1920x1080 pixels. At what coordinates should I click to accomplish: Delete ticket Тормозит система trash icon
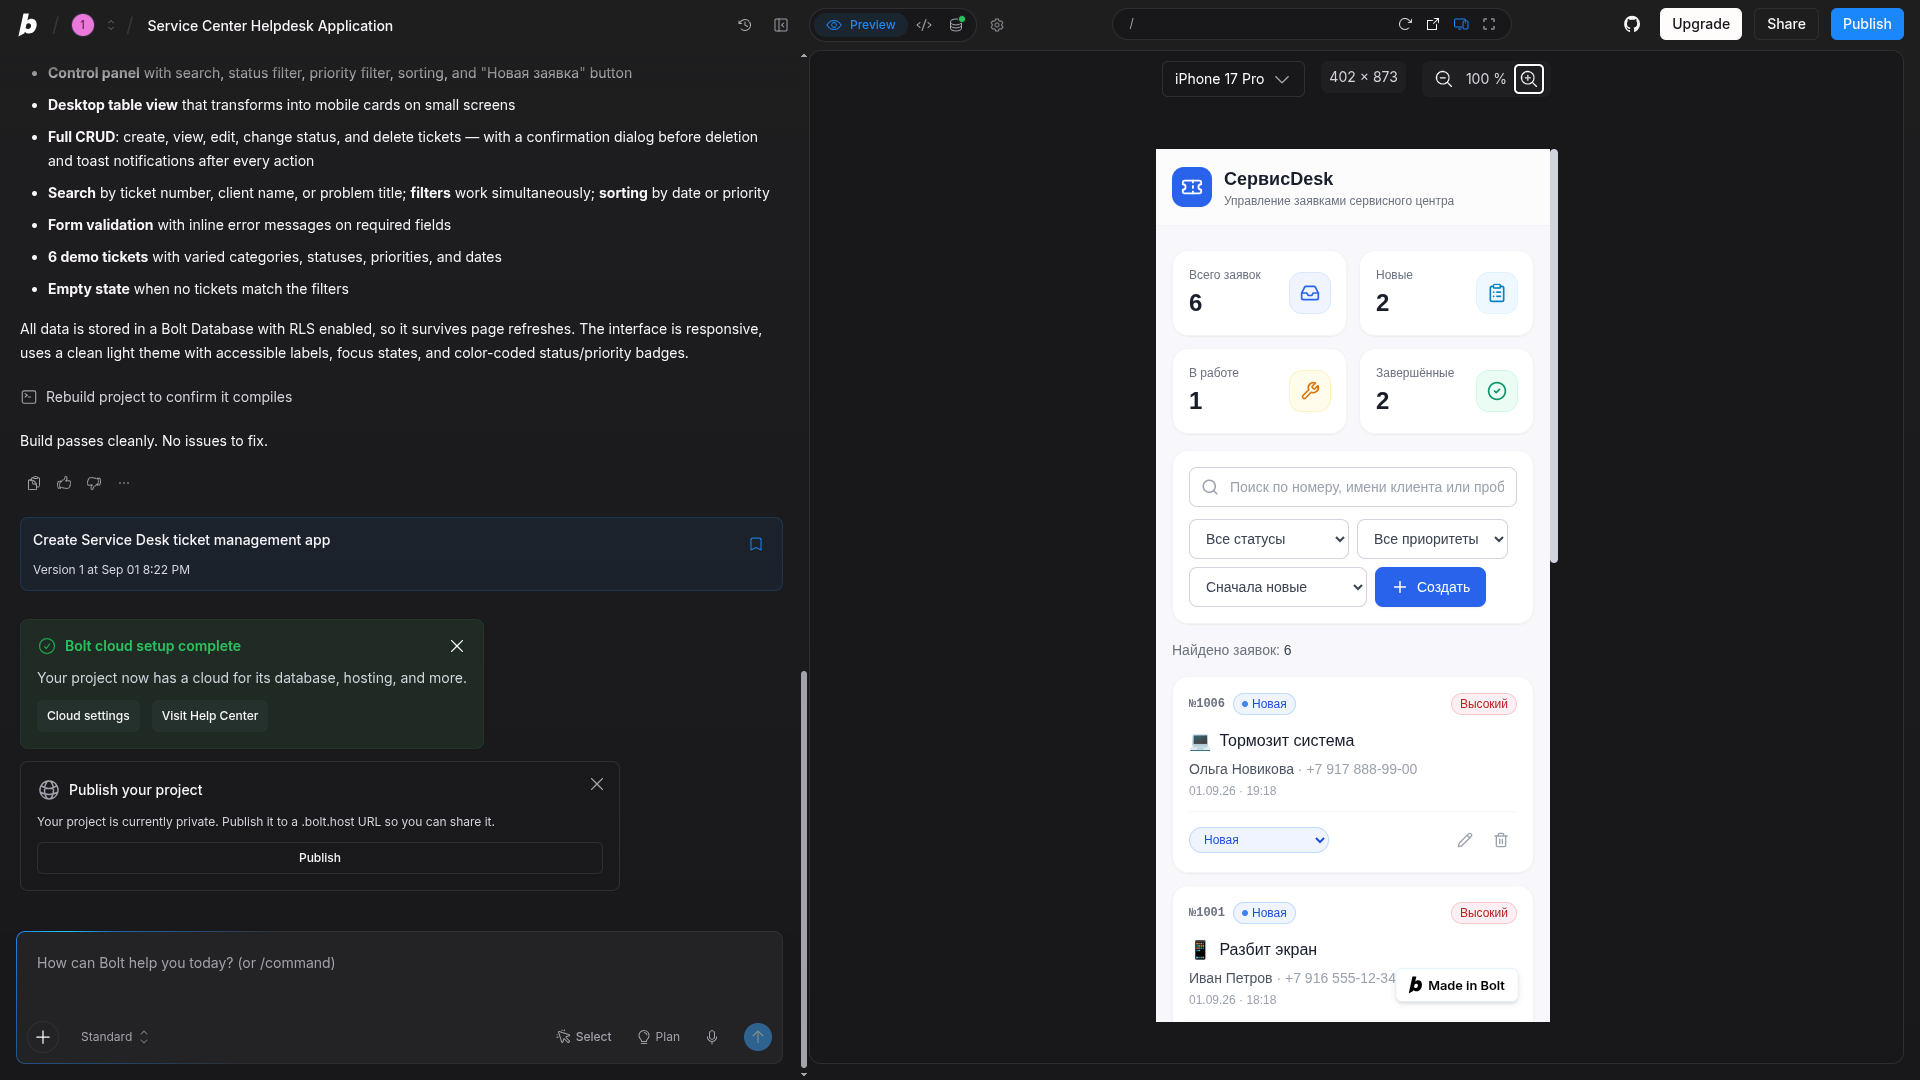[x=1501, y=840]
